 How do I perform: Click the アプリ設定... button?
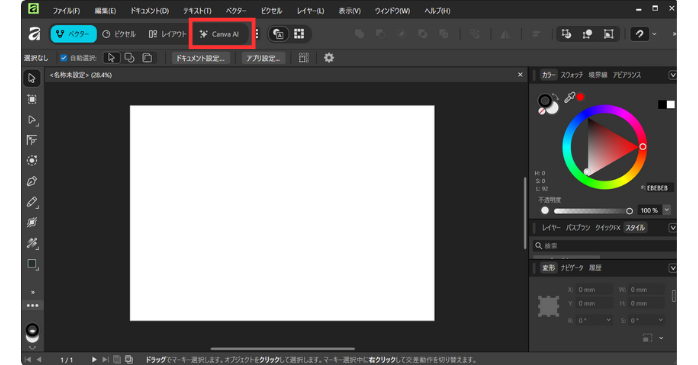[x=263, y=58]
